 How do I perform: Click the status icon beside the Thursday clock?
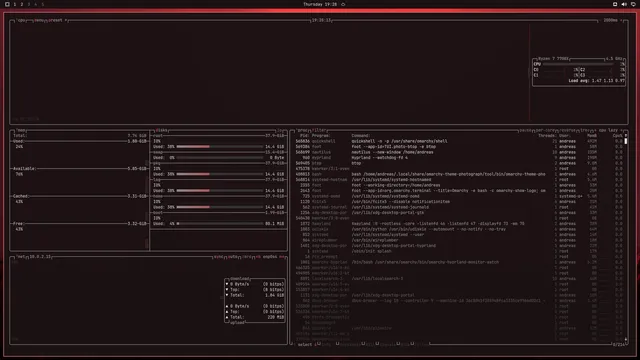click(x=343, y=4)
